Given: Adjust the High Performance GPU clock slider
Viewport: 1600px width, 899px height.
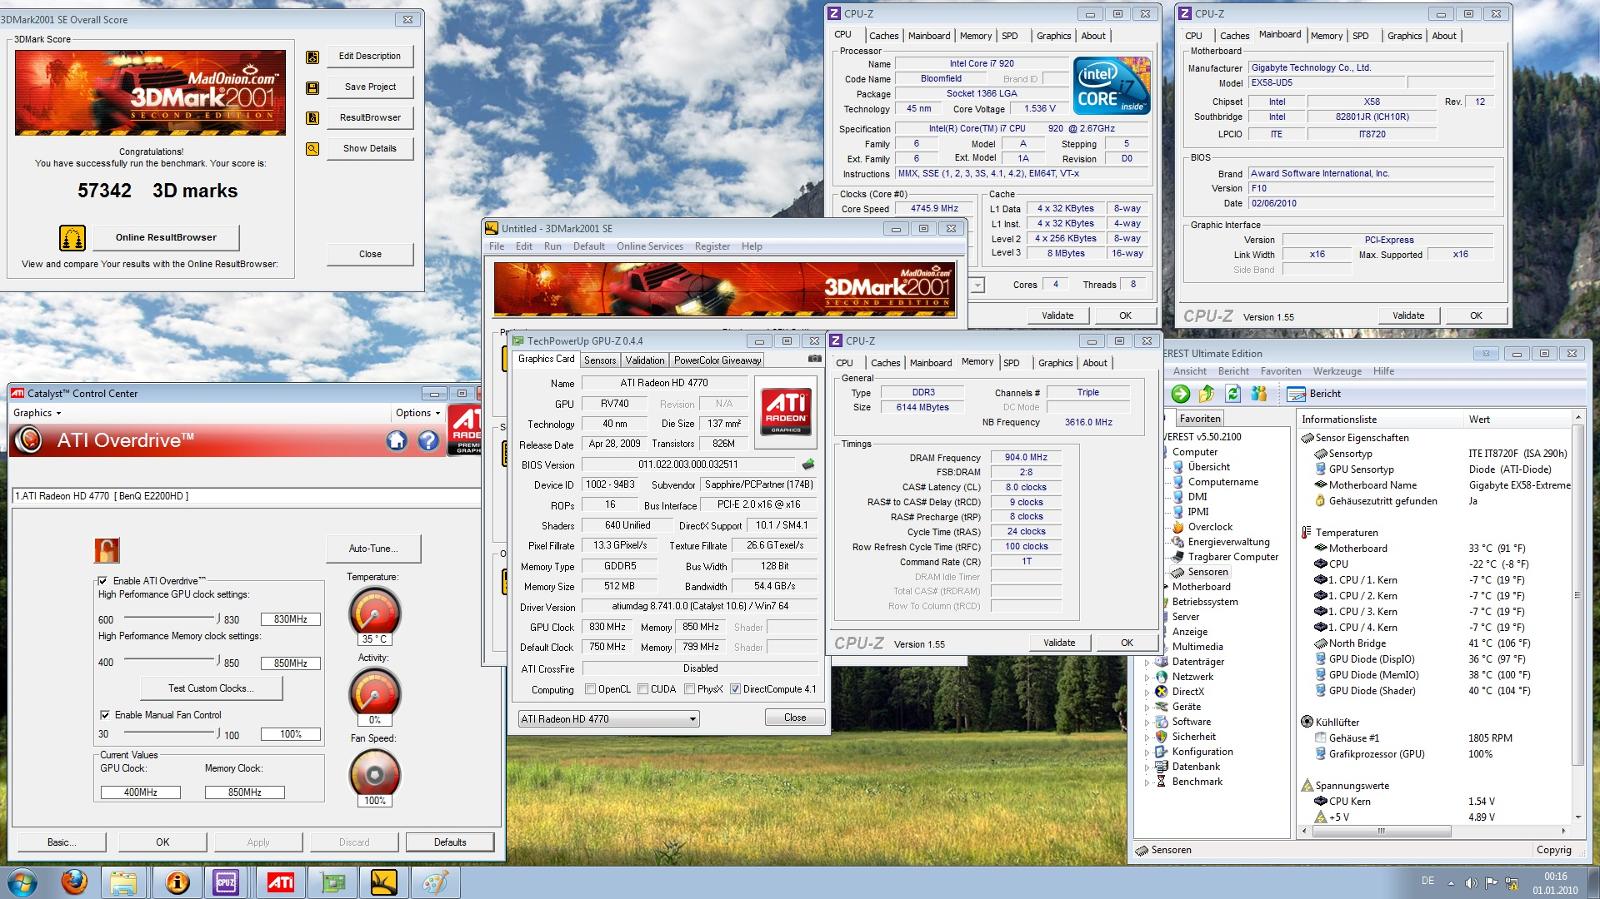Looking at the screenshot, I should click(171, 618).
